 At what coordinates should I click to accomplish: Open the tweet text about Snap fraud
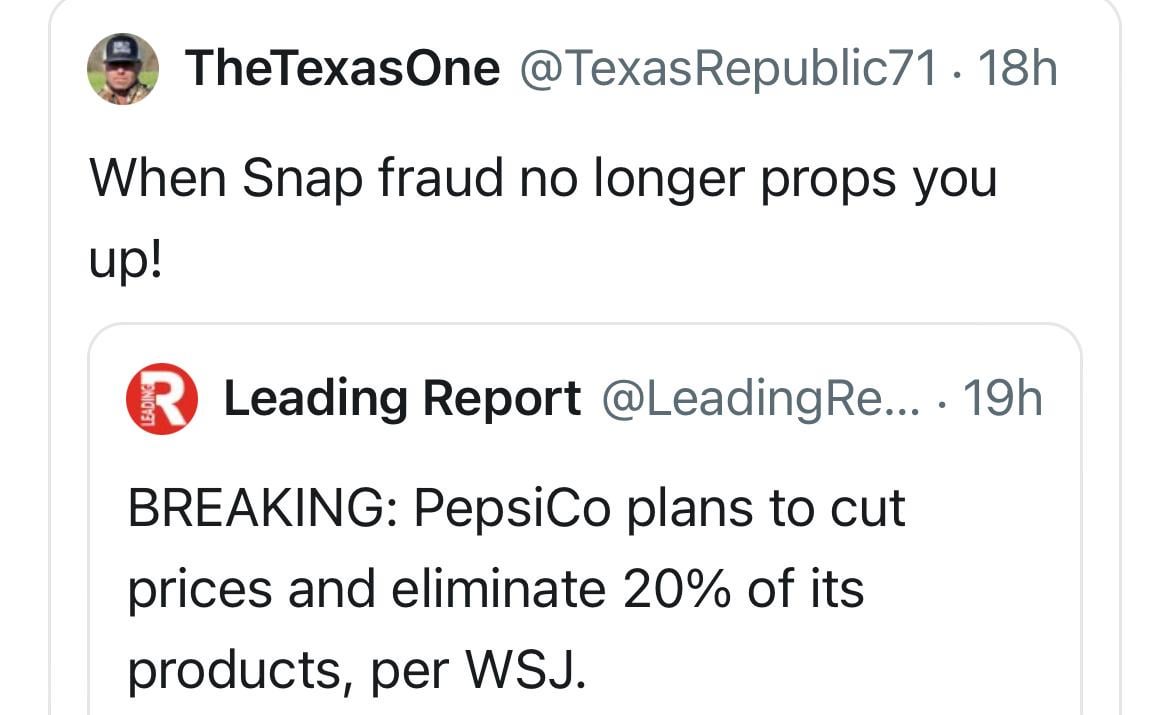coord(542,219)
